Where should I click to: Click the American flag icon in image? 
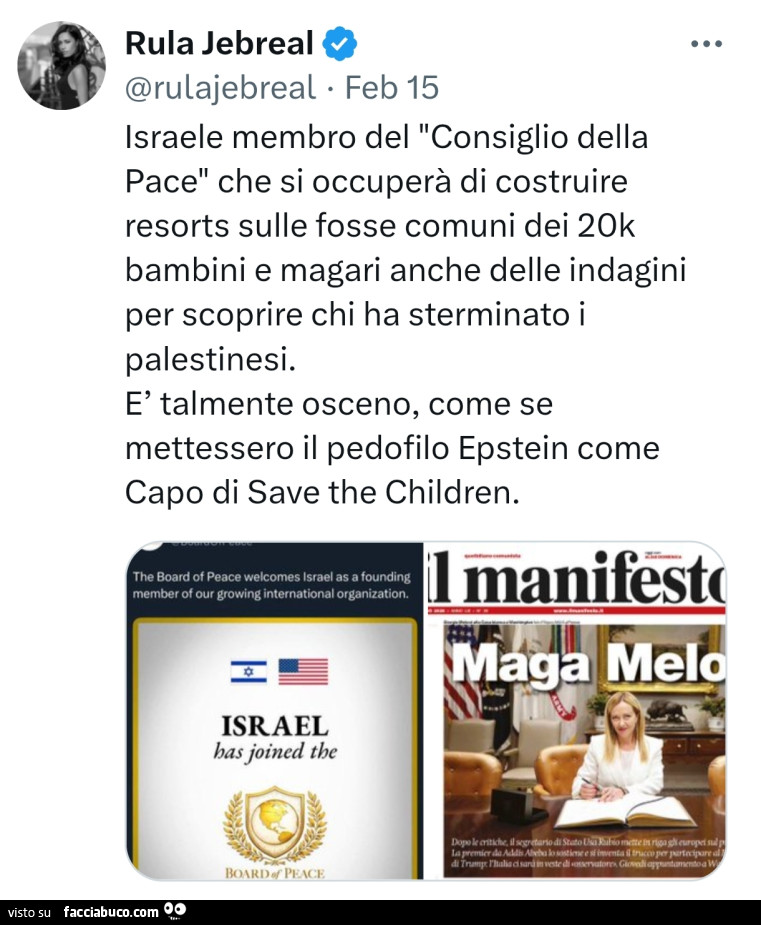coord(303,671)
